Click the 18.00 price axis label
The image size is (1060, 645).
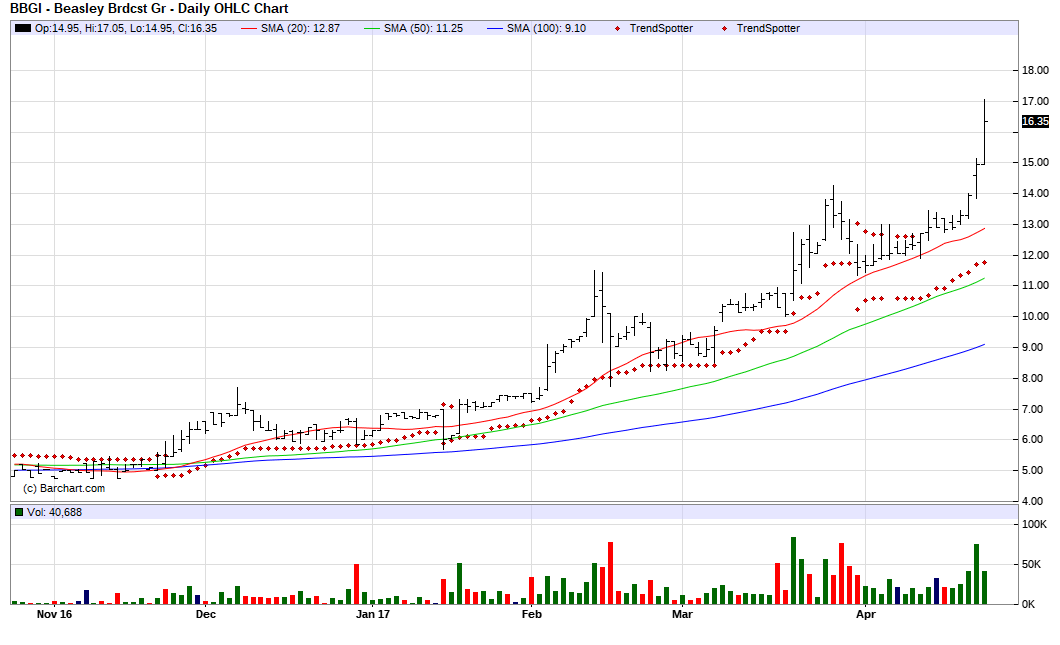coord(1035,70)
